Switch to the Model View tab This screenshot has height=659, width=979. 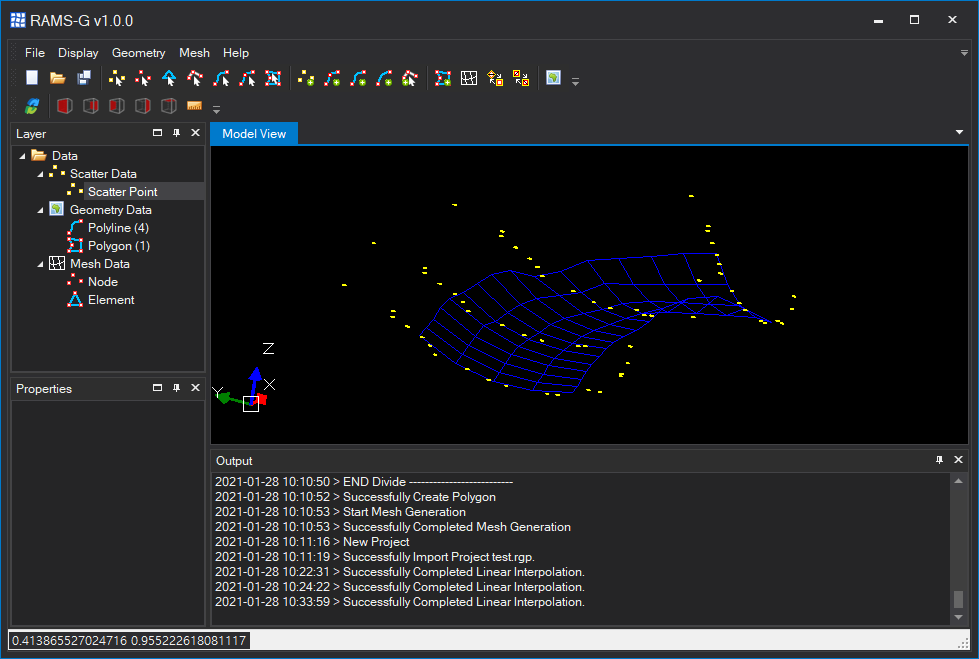tap(254, 134)
